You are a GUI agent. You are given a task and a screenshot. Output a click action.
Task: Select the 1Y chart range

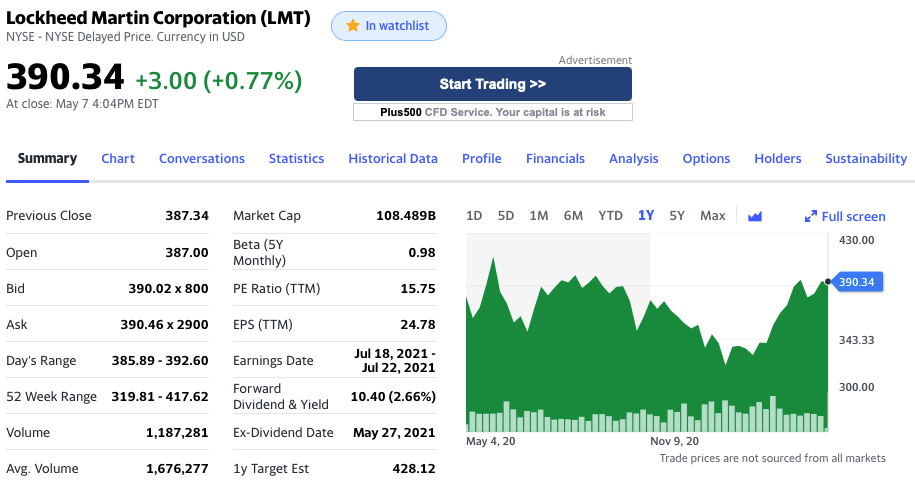[x=646, y=216]
